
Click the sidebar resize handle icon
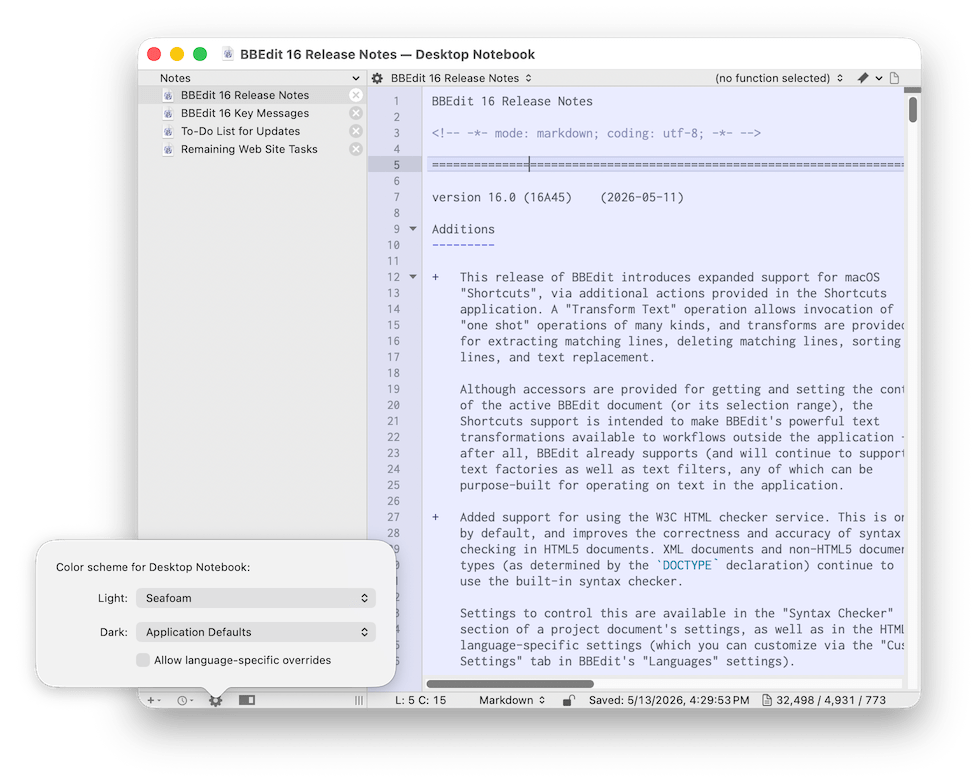coord(359,700)
